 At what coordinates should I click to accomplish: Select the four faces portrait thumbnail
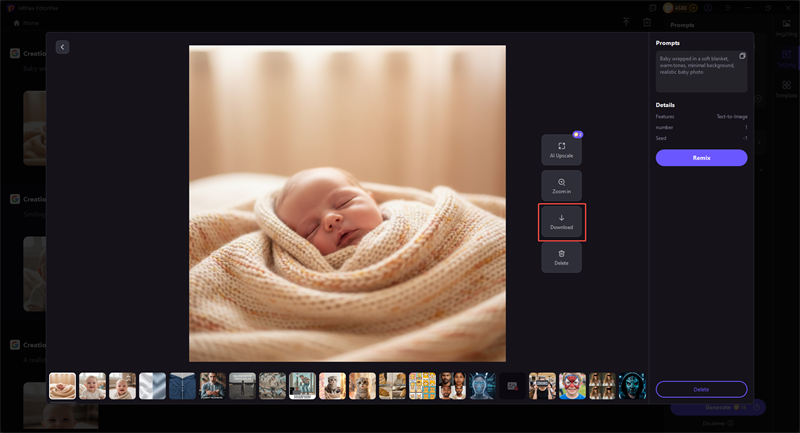click(453, 386)
